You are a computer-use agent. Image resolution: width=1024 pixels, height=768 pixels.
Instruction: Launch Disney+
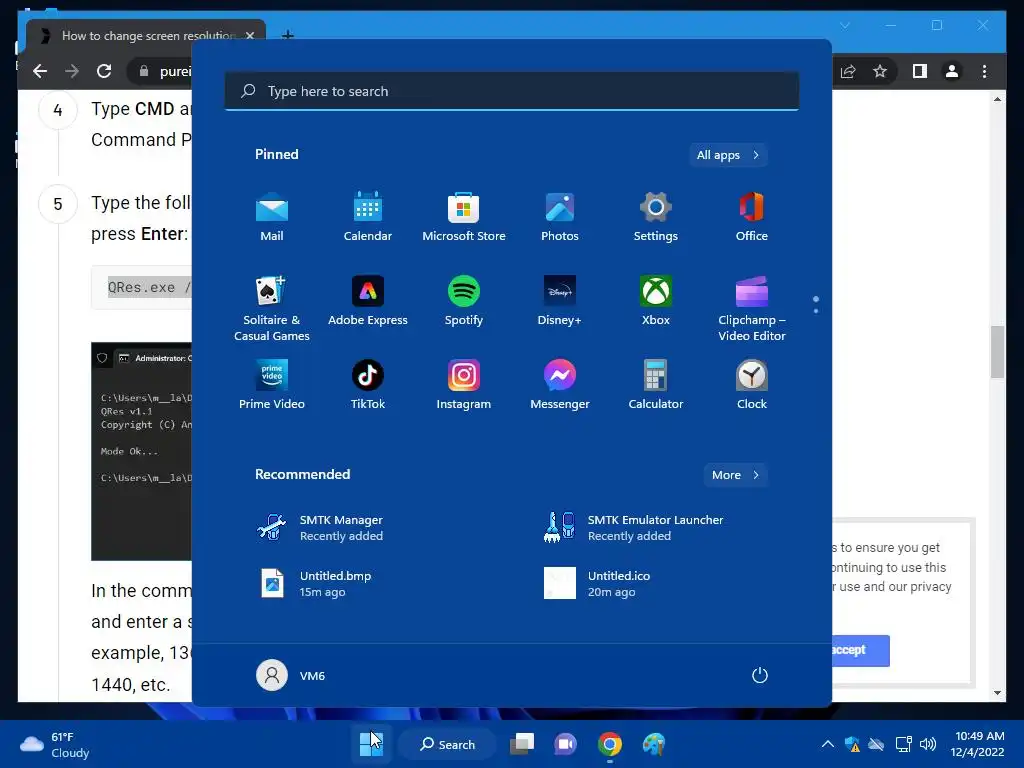[560, 302]
